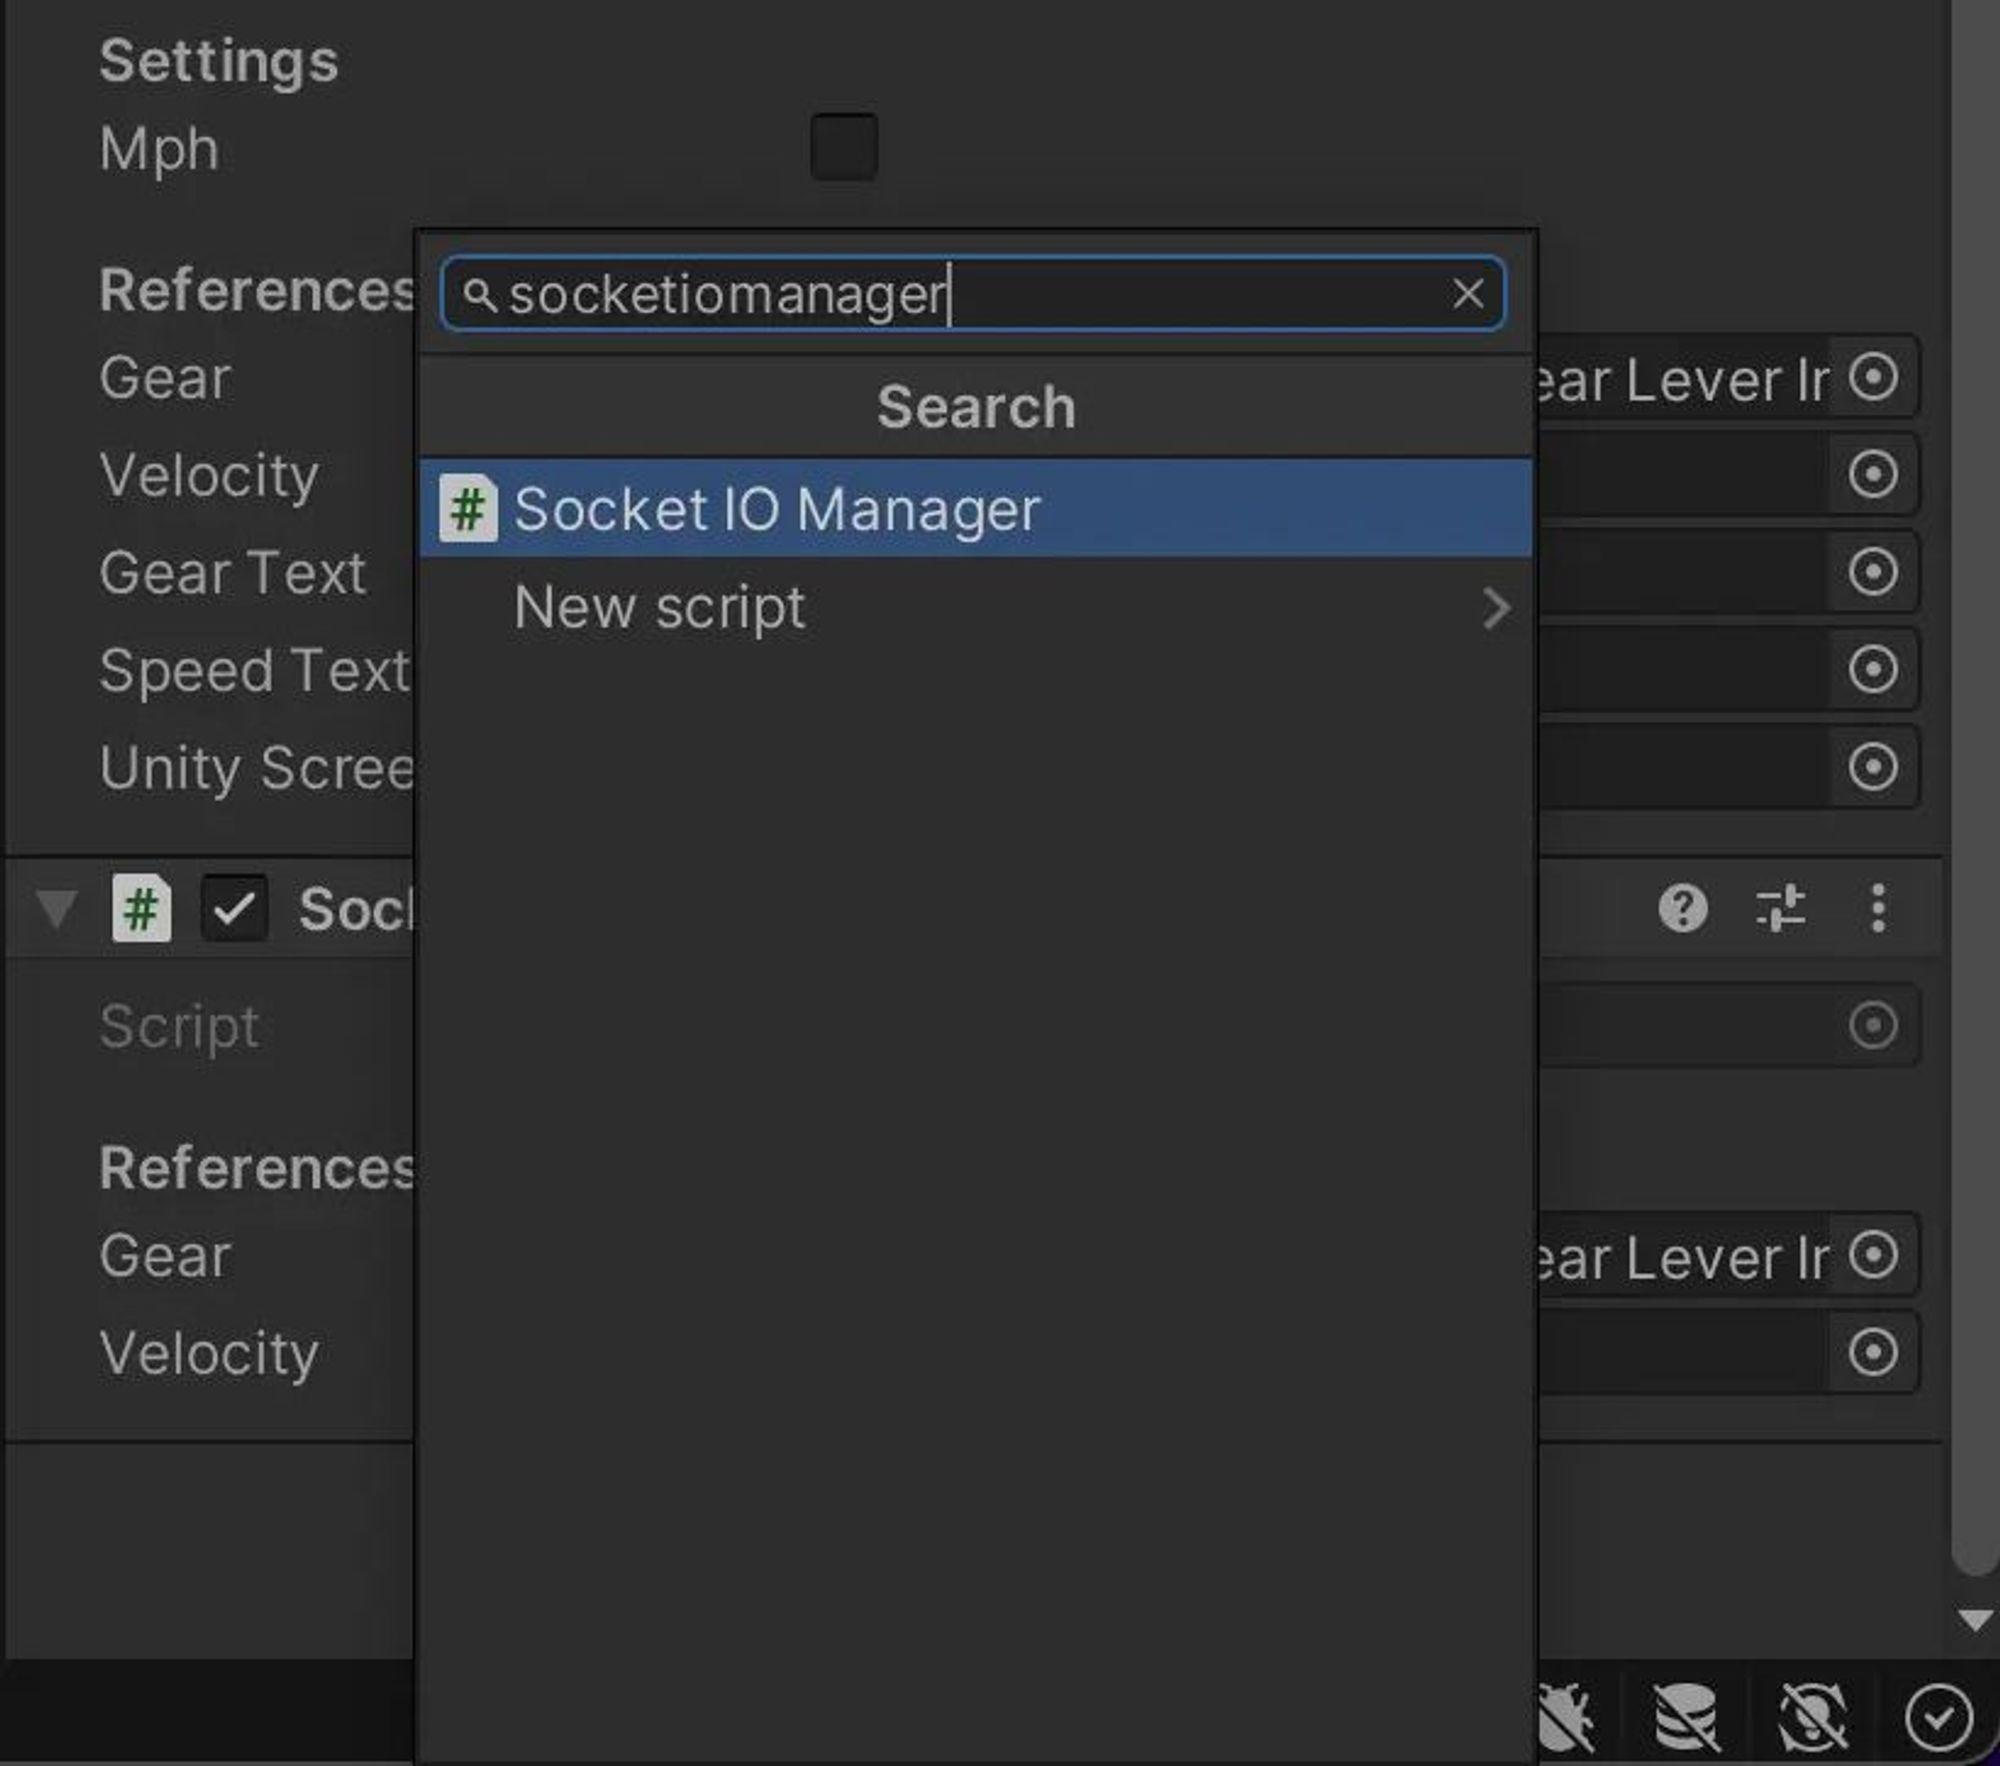Open component three-dot context menu
Screen dimensions: 2000x1766
click(1878, 909)
